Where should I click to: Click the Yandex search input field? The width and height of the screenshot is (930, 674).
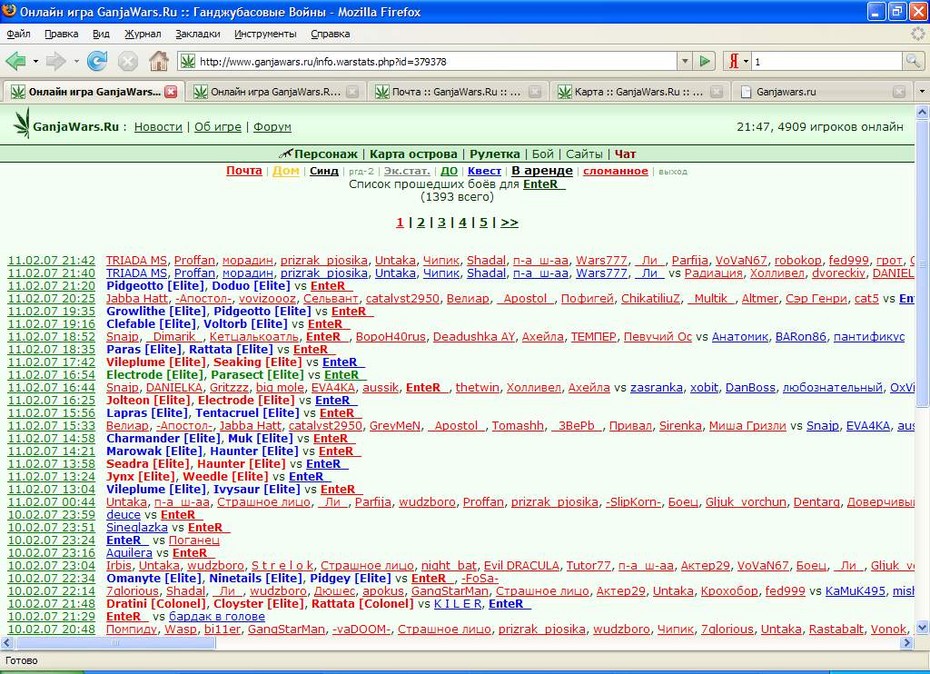tap(827, 61)
